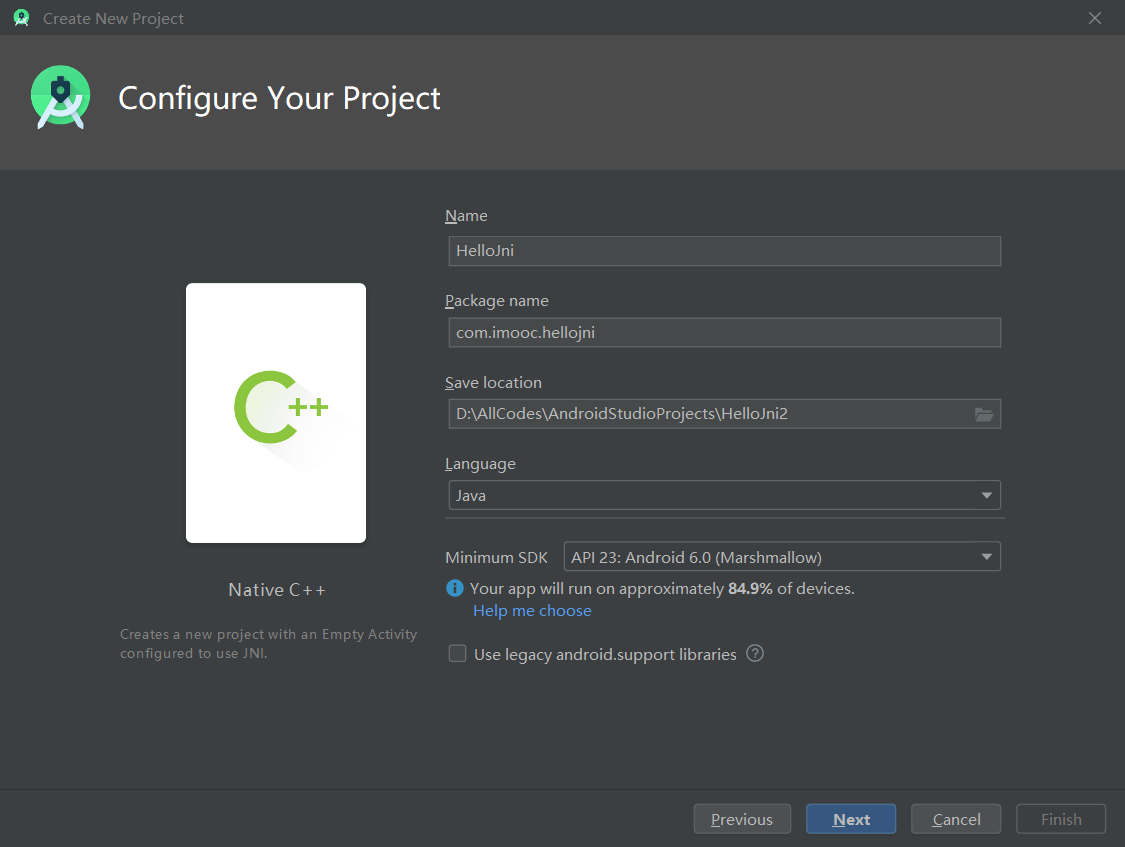Click the Android Studio icon in the title bar
Viewport: 1125px width, 847px height.
click(22, 18)
